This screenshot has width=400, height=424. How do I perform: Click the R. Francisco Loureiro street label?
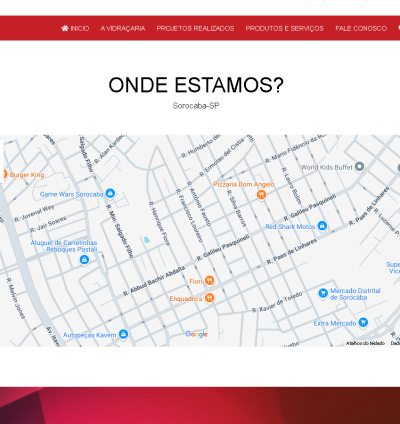pos(189,215)
